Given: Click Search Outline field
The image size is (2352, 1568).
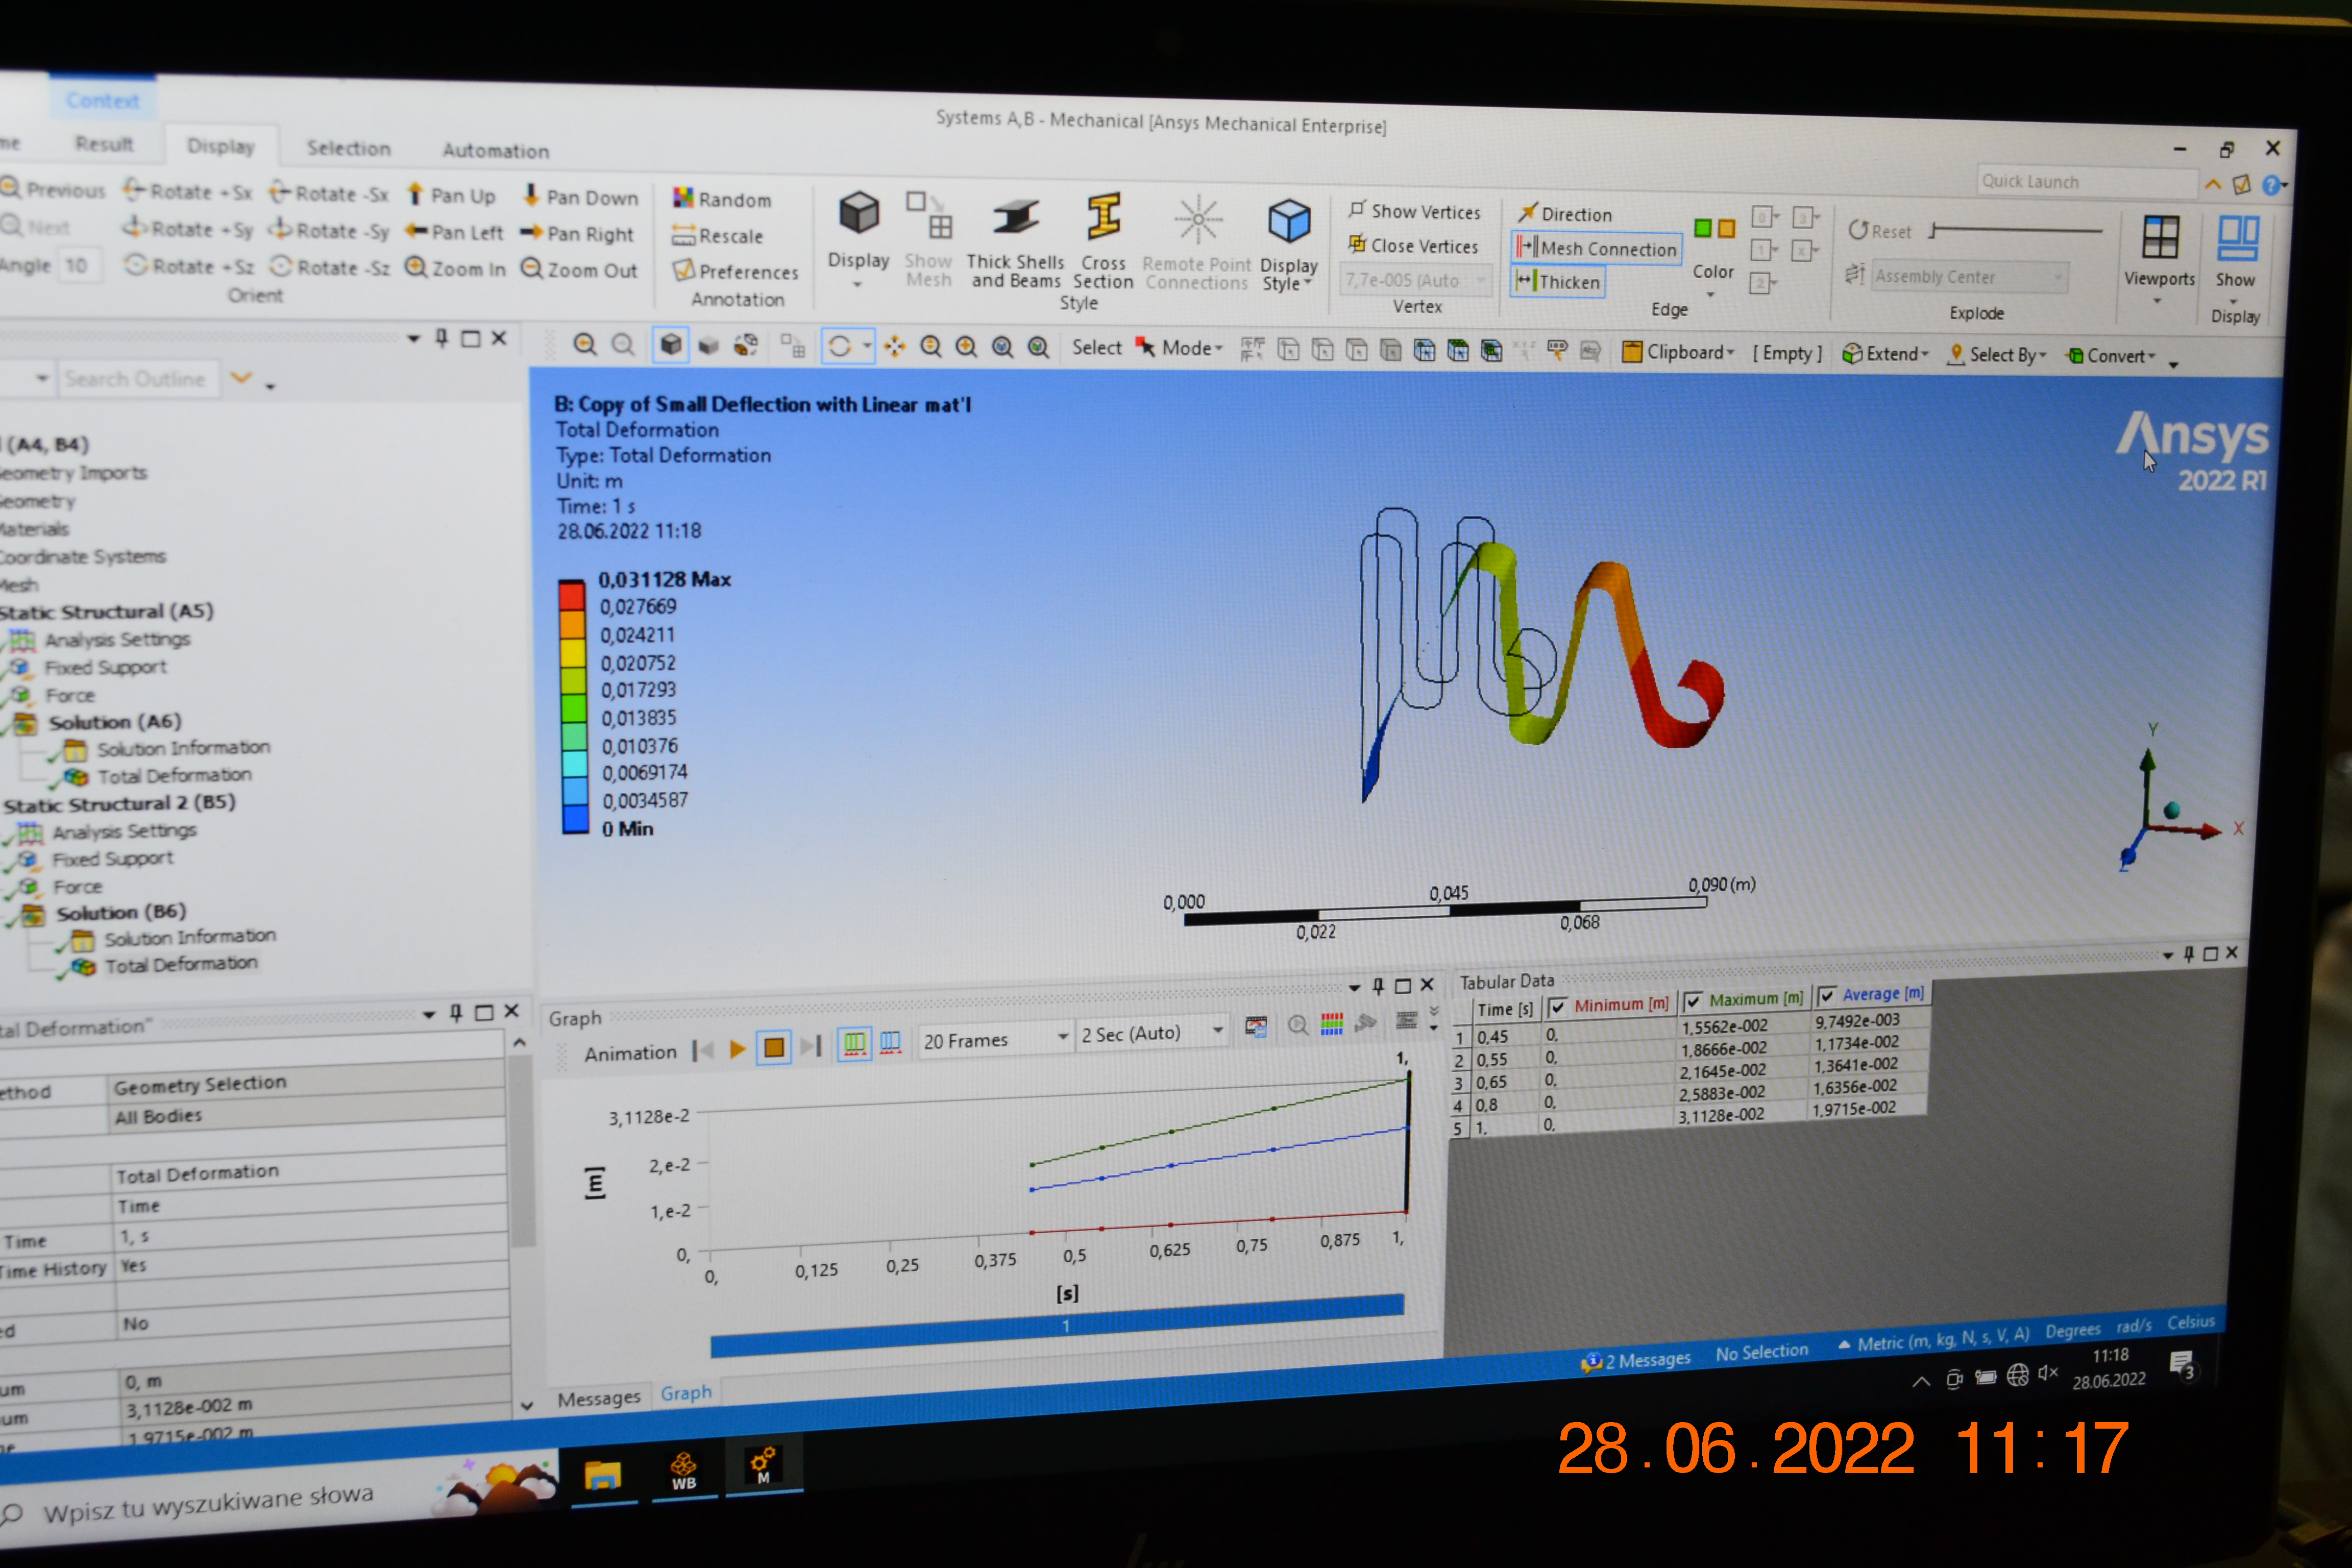Looking at the screenshot, I should pos(138,379).
